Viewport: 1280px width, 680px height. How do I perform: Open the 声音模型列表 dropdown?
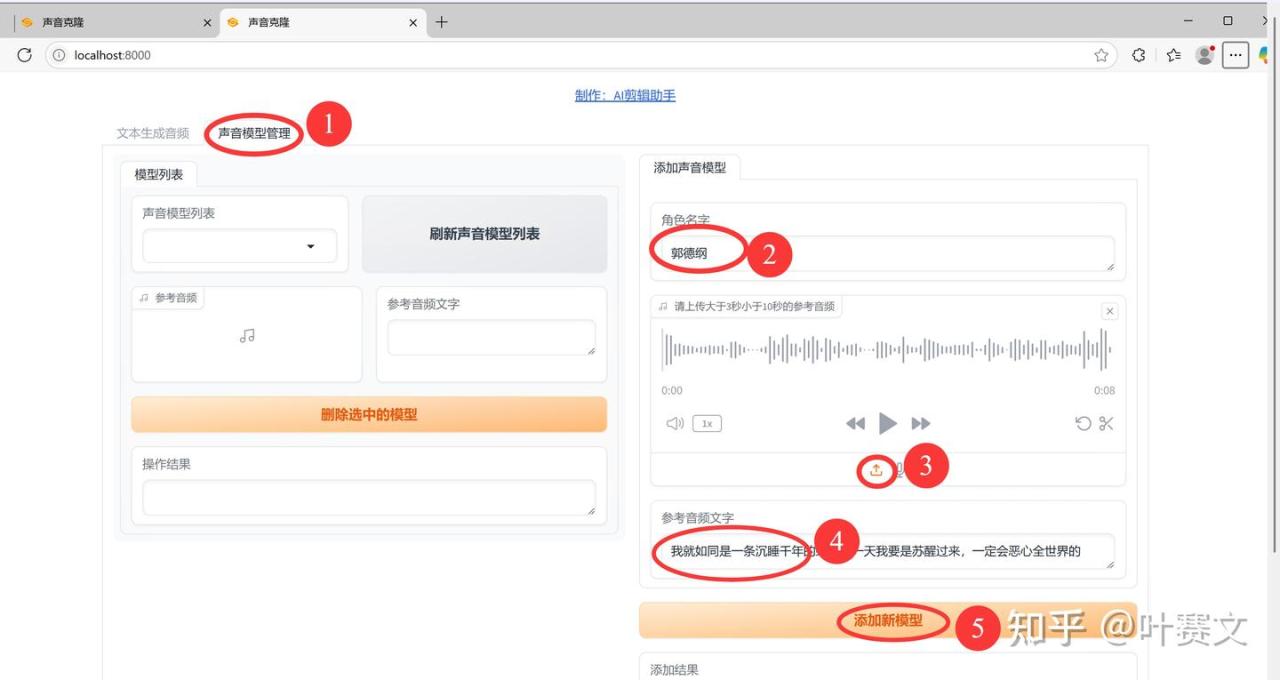[x=240, y=246]
